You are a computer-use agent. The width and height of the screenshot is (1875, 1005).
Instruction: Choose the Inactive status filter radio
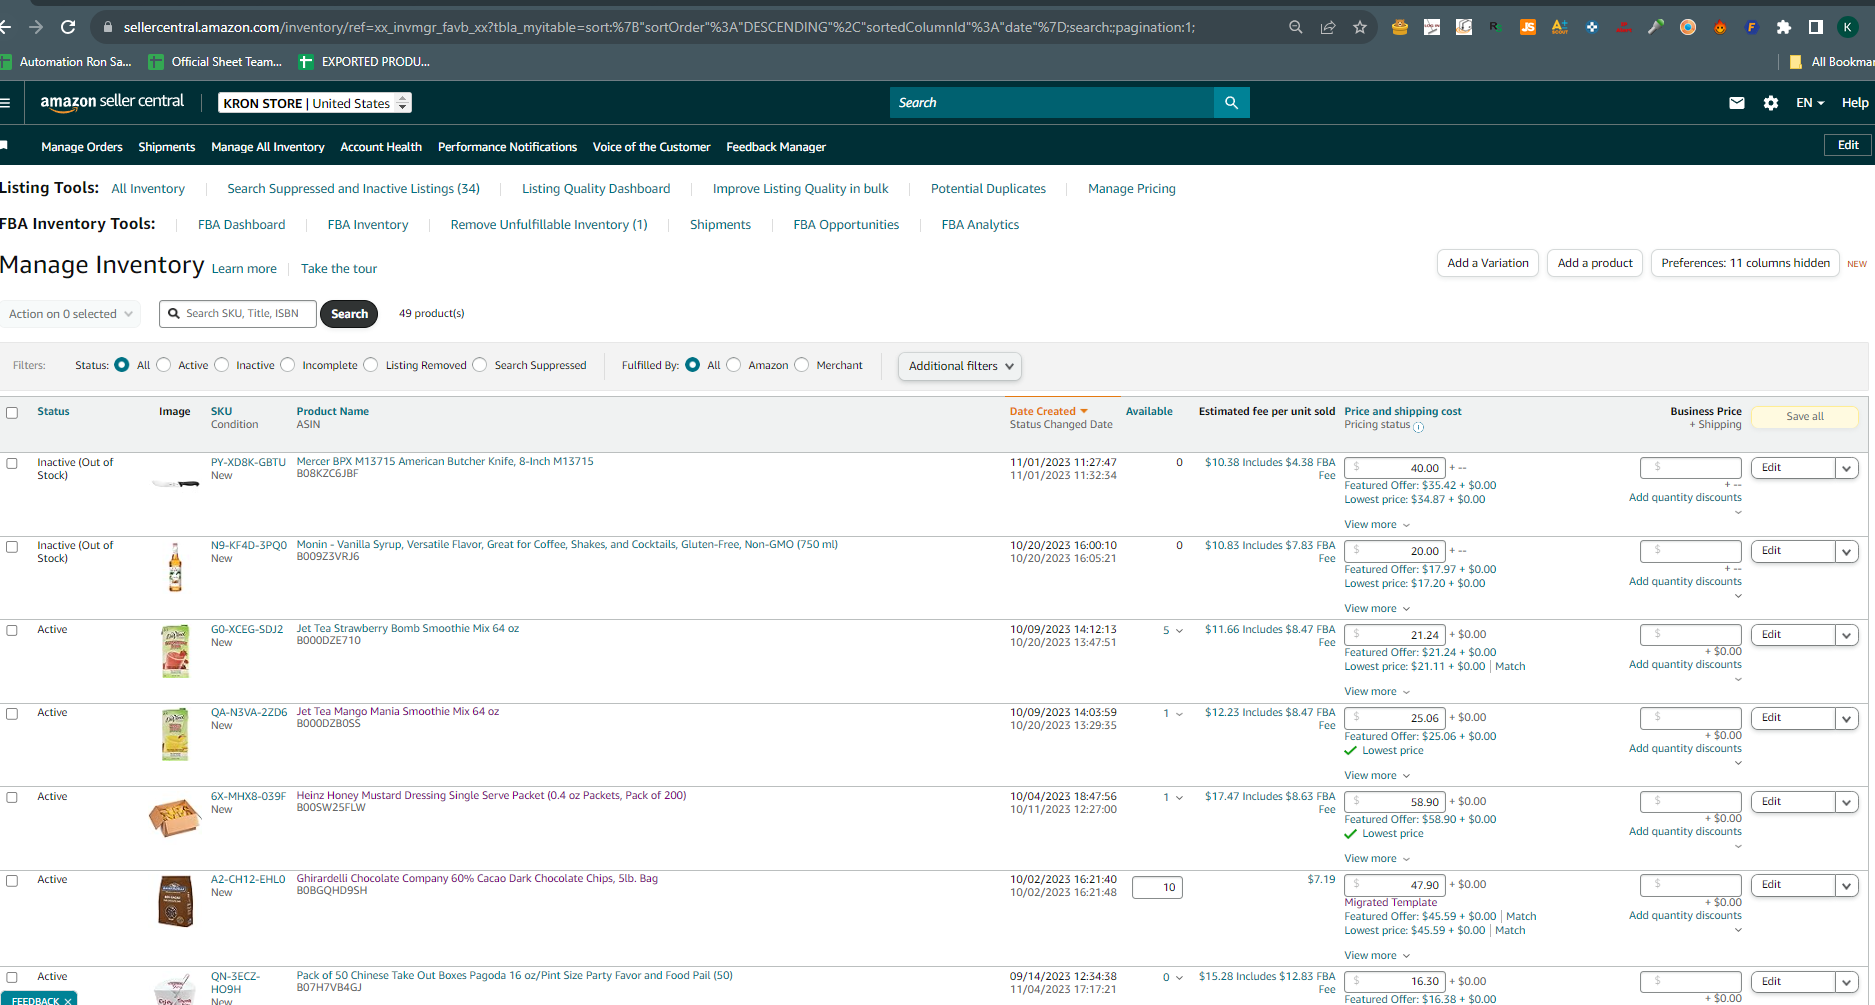click(222, 365)
